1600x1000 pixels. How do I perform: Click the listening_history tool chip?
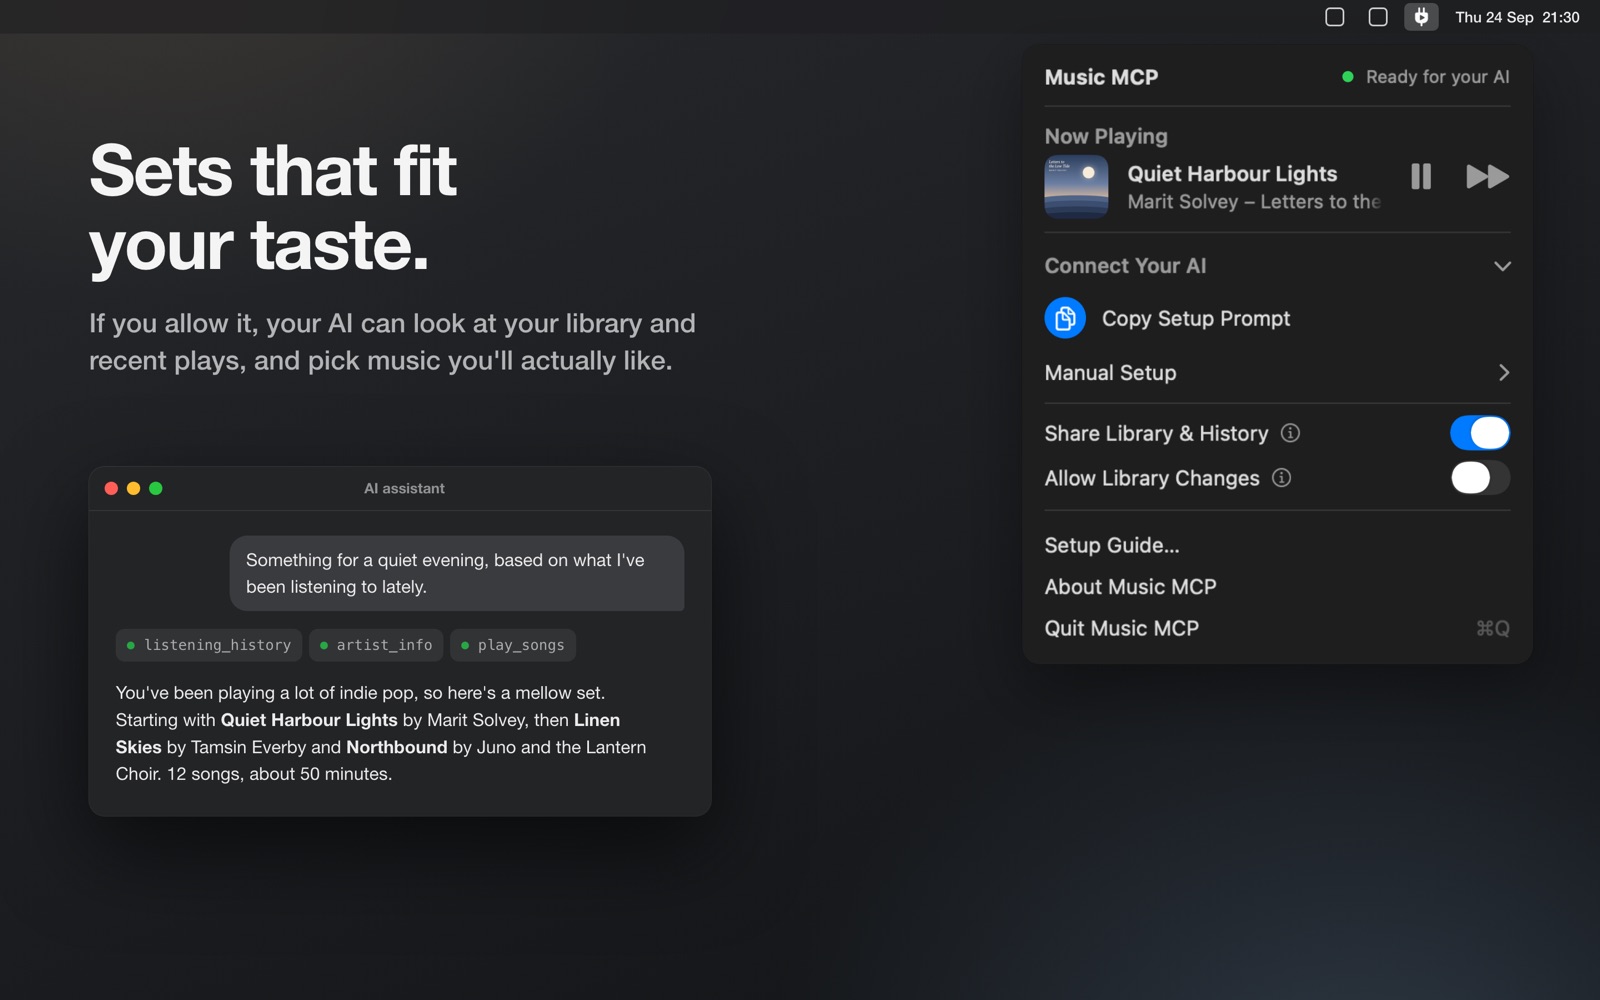tap(209, 645)
